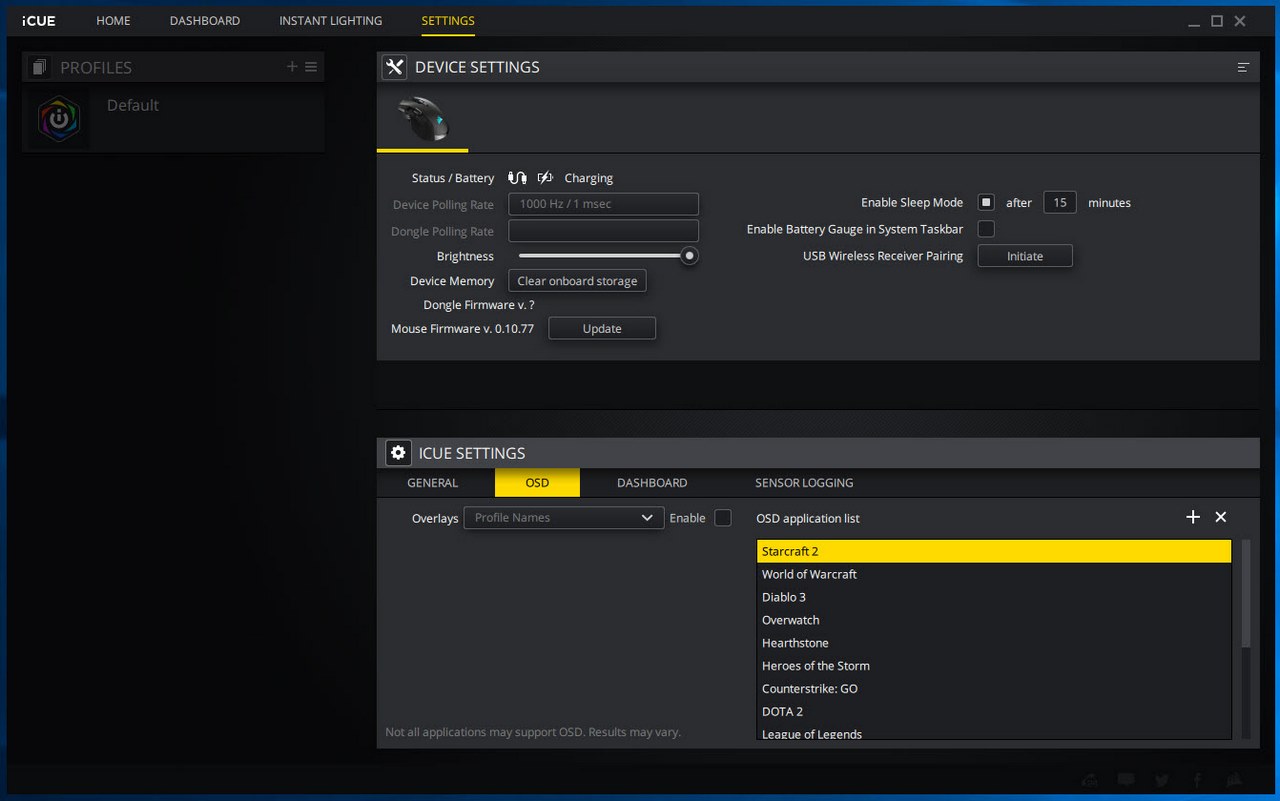Open the SENSOR LOGGING tab

coord(804,482)
